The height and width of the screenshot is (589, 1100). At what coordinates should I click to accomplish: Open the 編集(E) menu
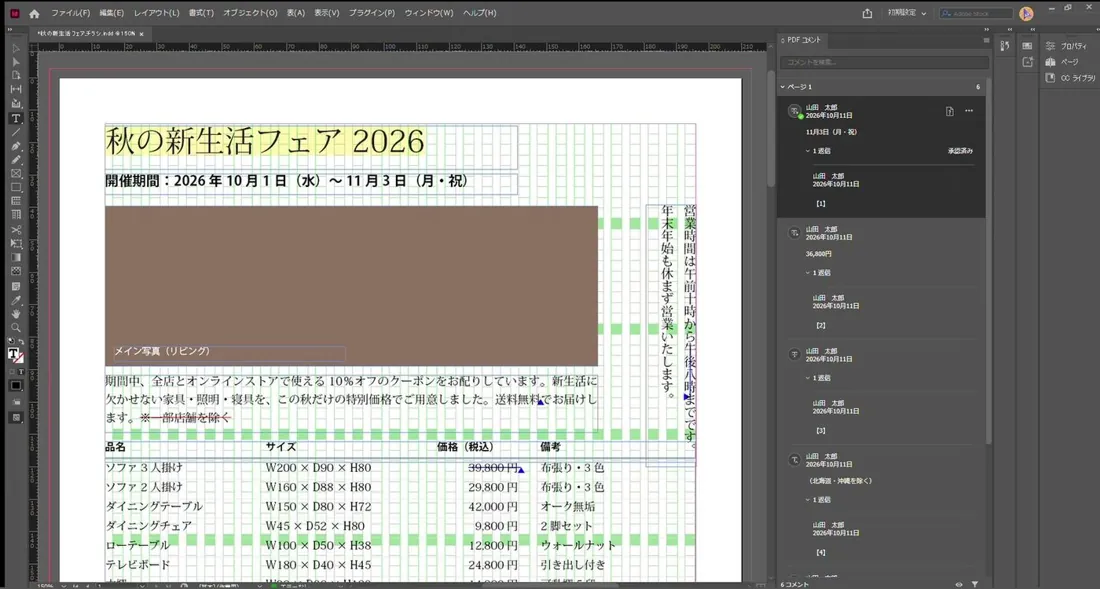click(x=112, y=13)
